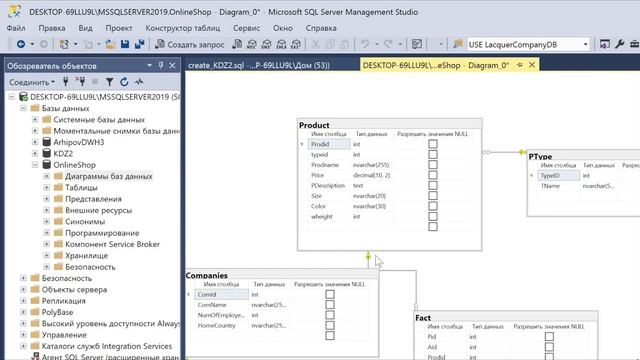
Task: Toggle allow NULL for Size column
Action: [433, 196]
